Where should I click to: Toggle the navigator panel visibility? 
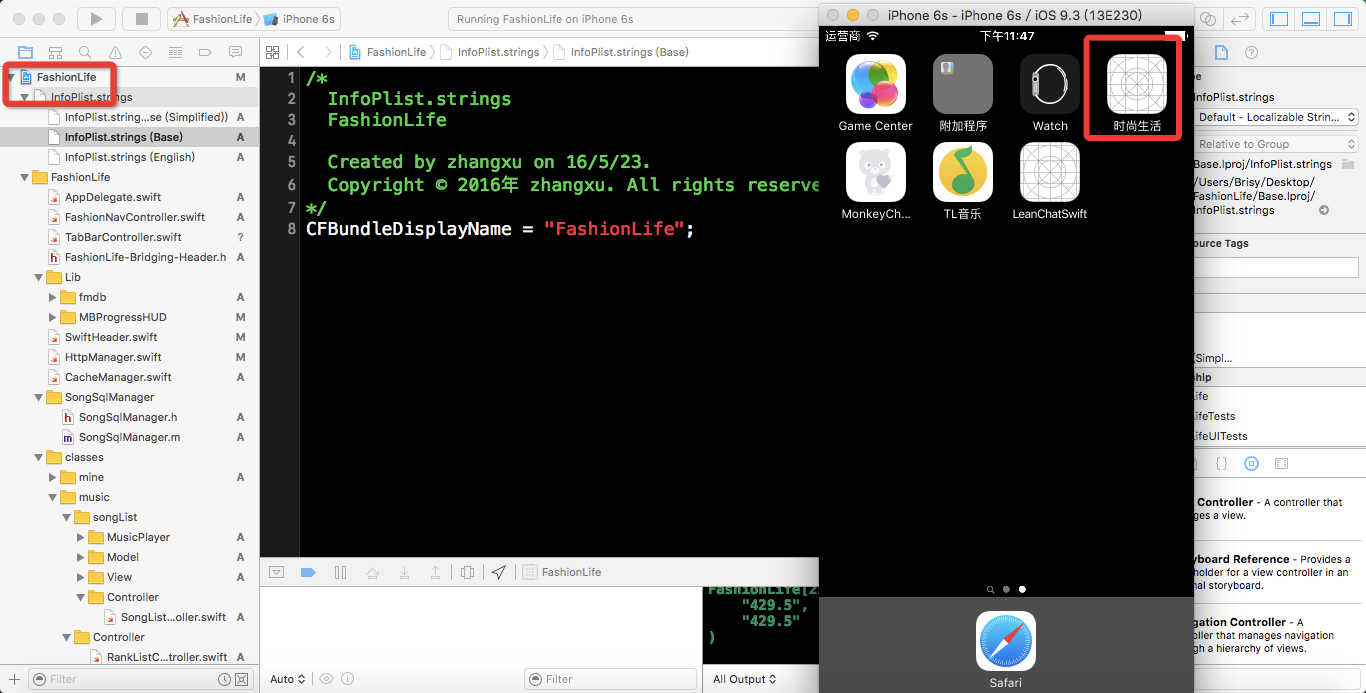(x=1278, y=19)
